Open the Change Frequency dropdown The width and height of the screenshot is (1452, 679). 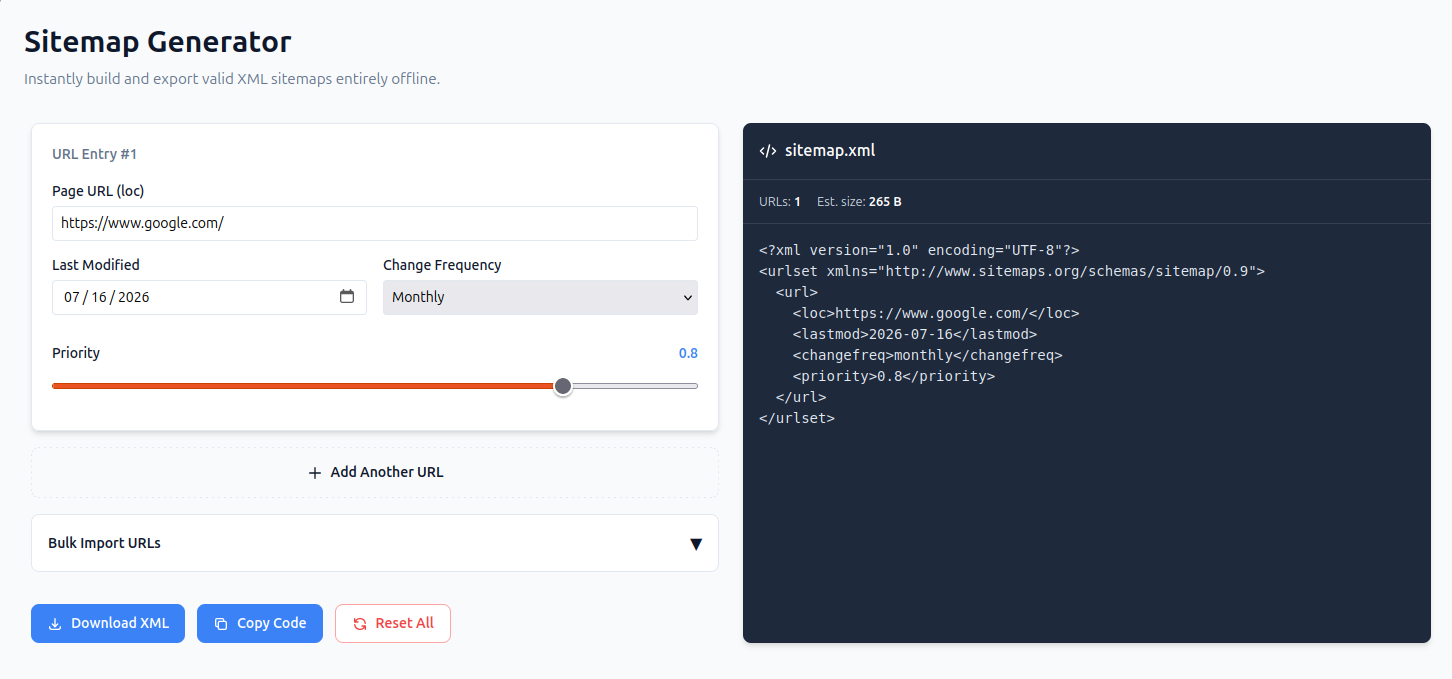(540, 297)
